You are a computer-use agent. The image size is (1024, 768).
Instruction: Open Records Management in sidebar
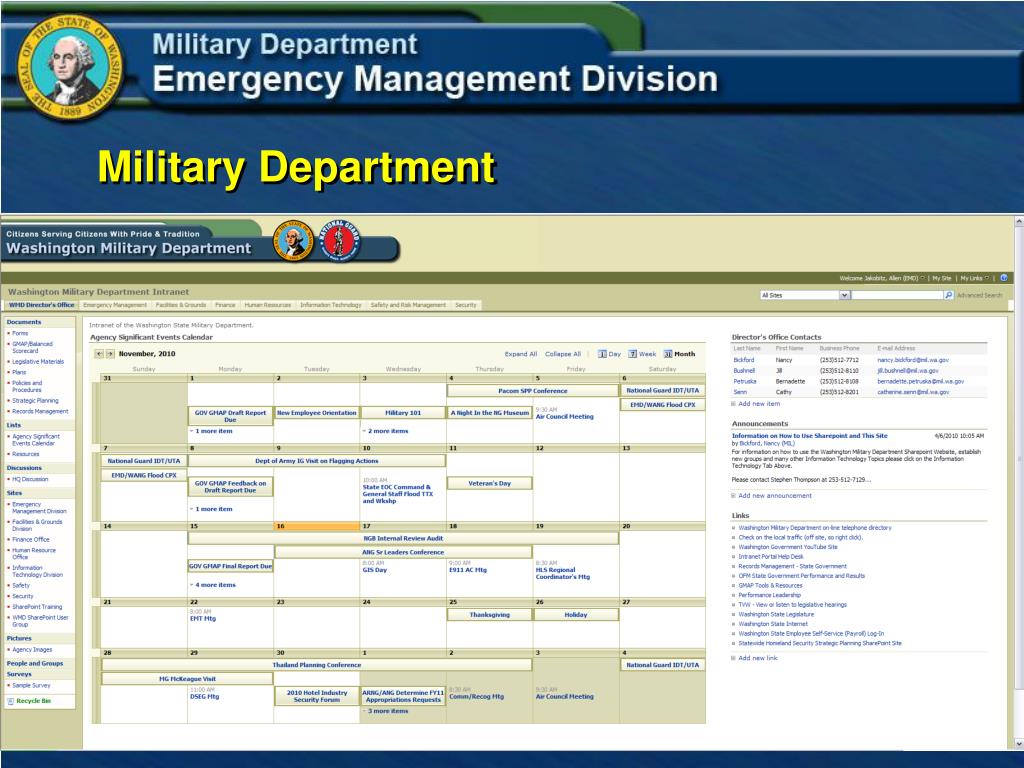pos(40,411)
